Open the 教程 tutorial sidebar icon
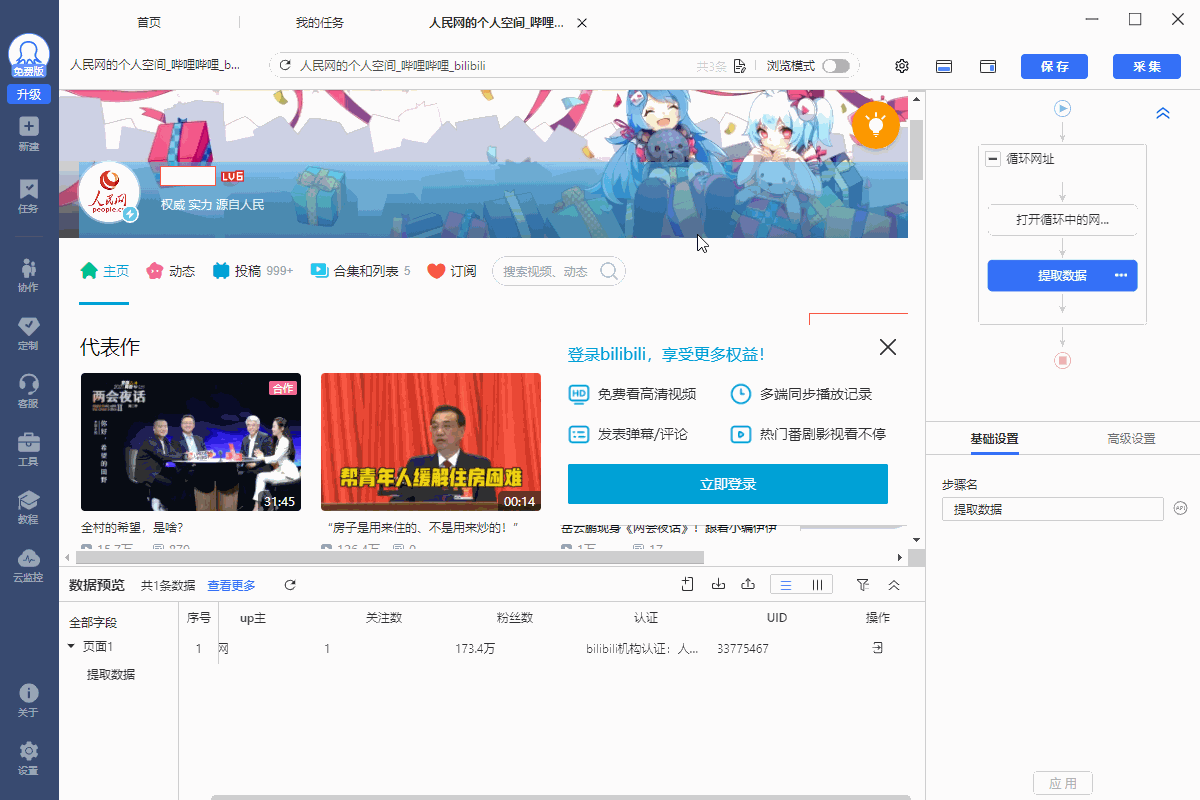1200x800 pixels. click(28, 507)
